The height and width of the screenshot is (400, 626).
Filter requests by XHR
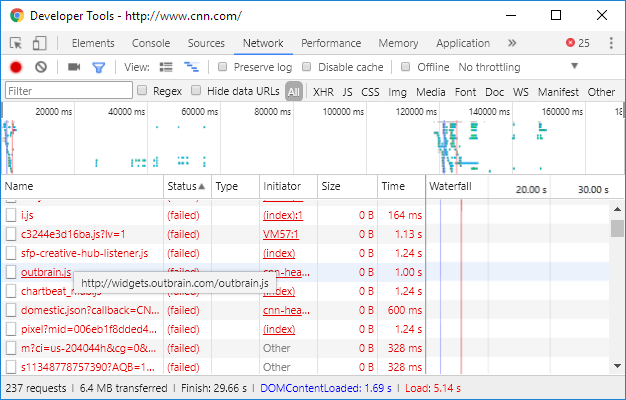(323, 92)
